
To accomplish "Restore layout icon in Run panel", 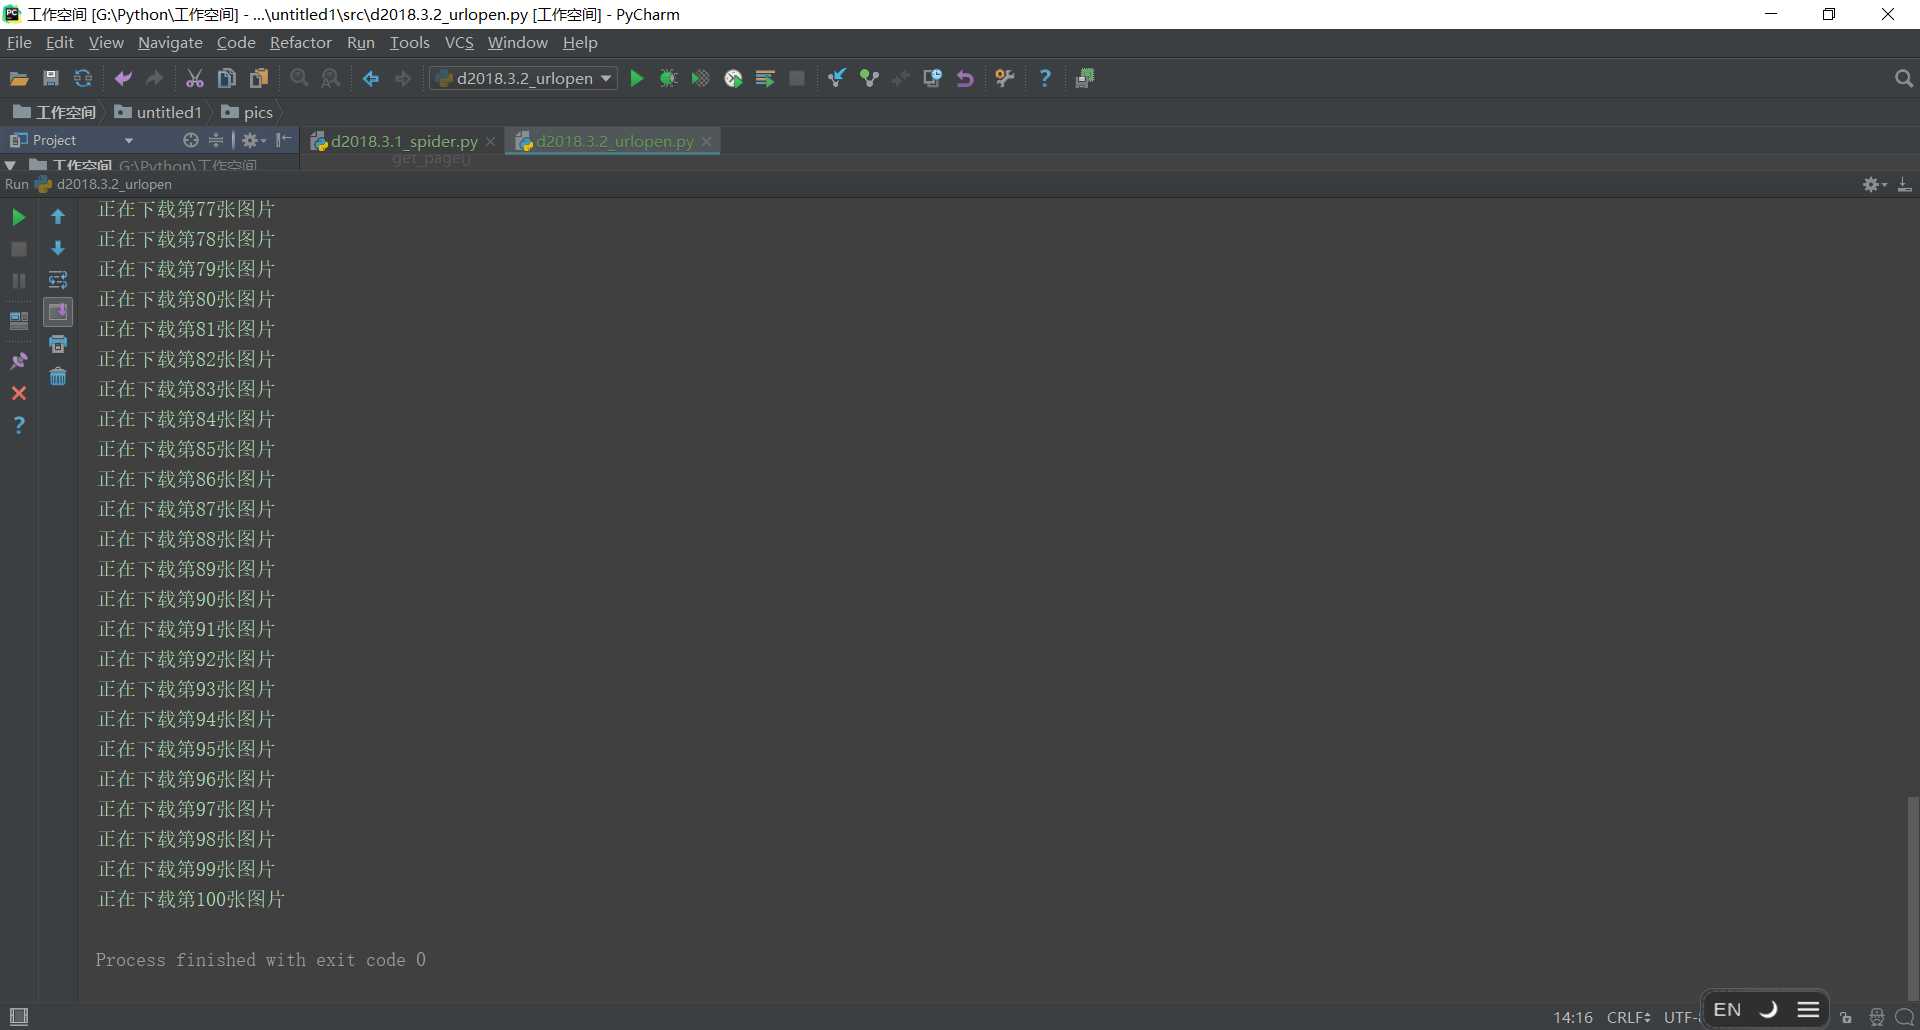I will pos(19,320).
